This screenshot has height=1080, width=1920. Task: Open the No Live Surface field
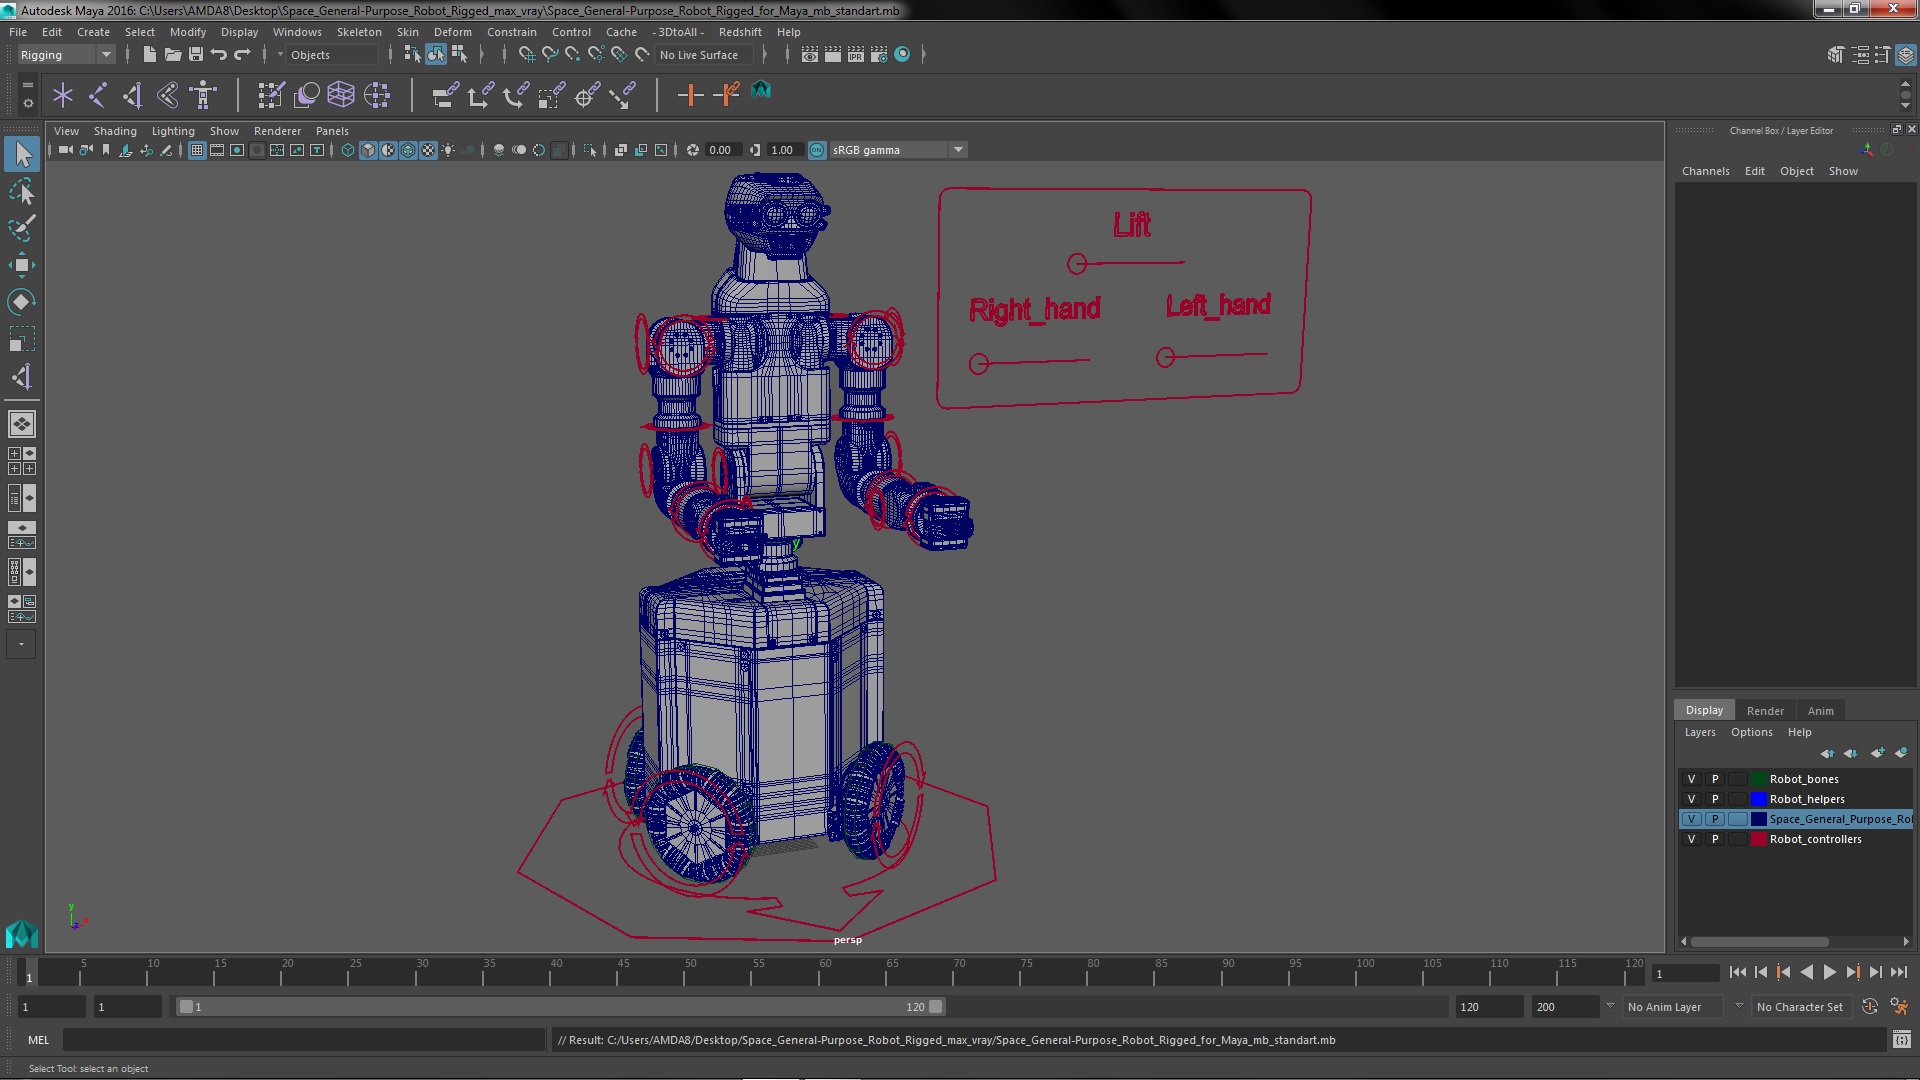pyautogui.click(x=703, y=55)
